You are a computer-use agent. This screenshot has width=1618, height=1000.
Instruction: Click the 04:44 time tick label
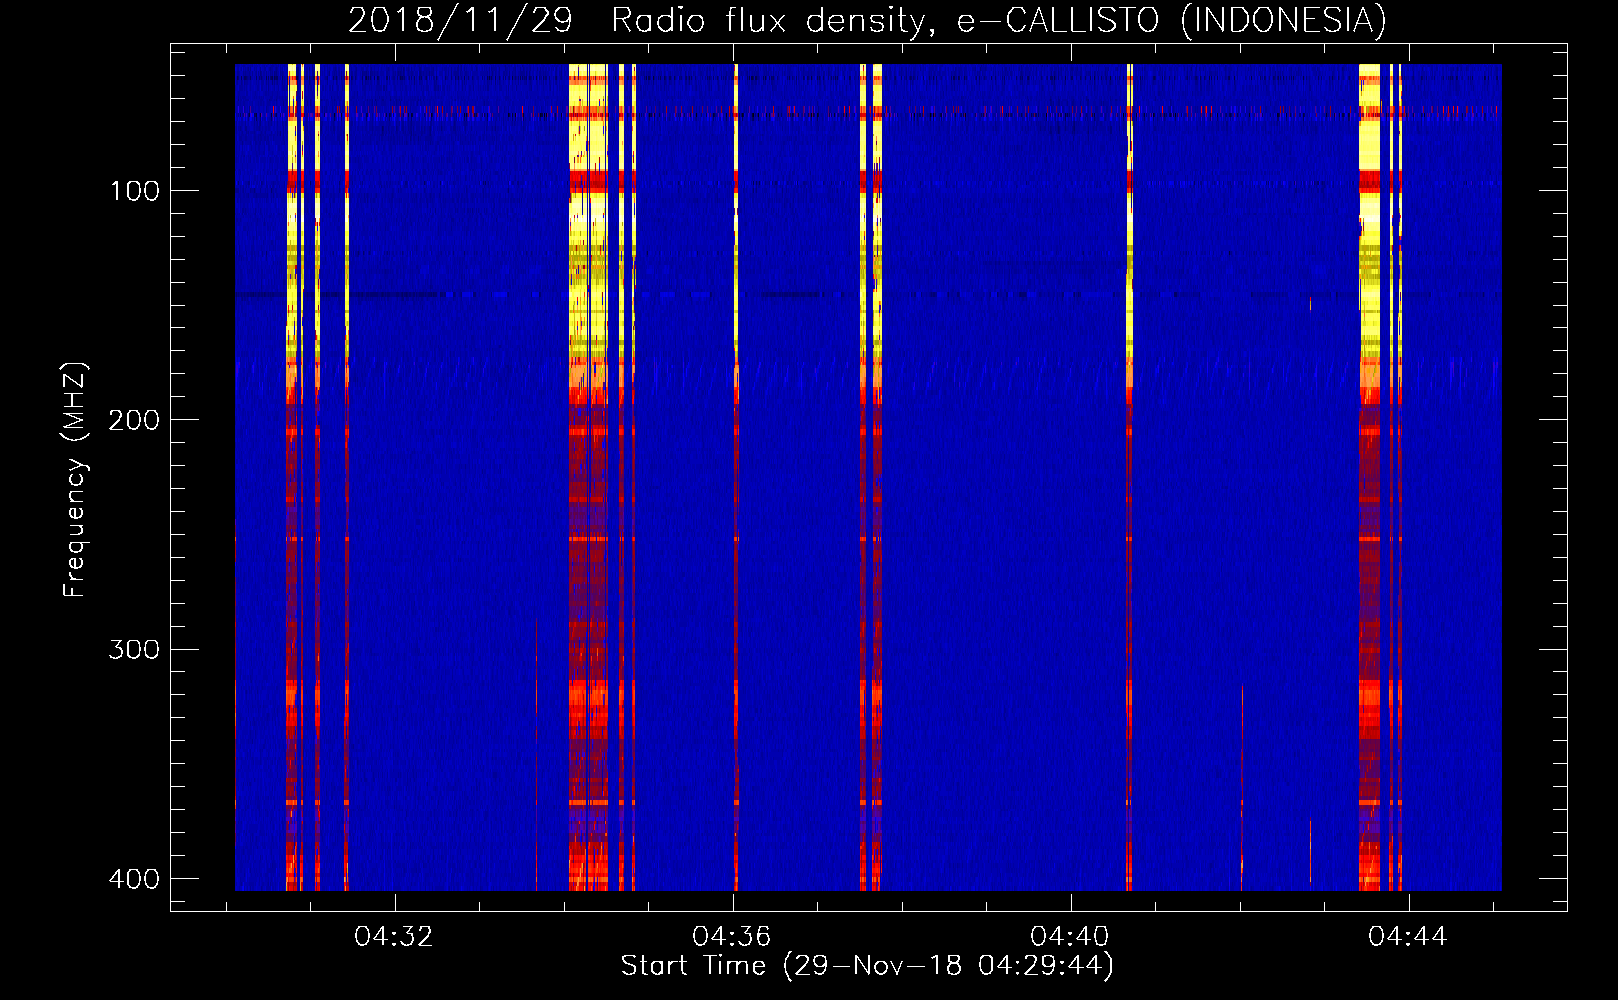click(1408, 937)
